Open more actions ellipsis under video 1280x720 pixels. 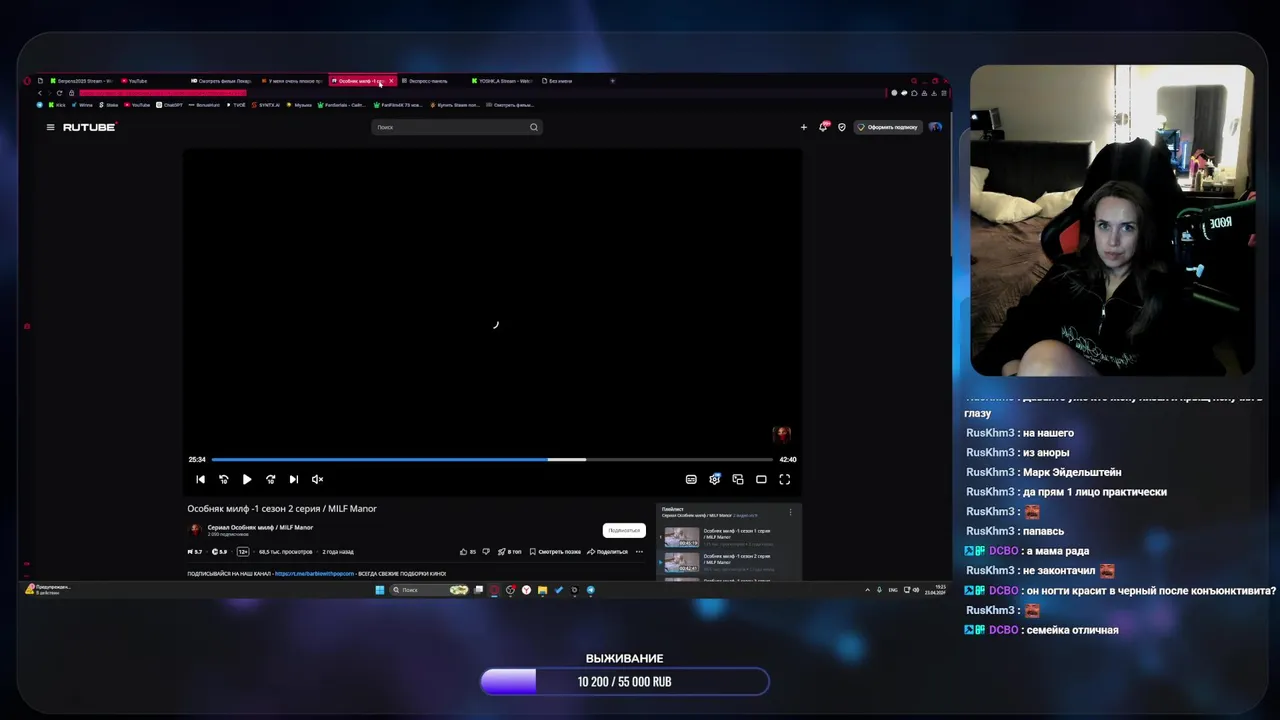639,551
